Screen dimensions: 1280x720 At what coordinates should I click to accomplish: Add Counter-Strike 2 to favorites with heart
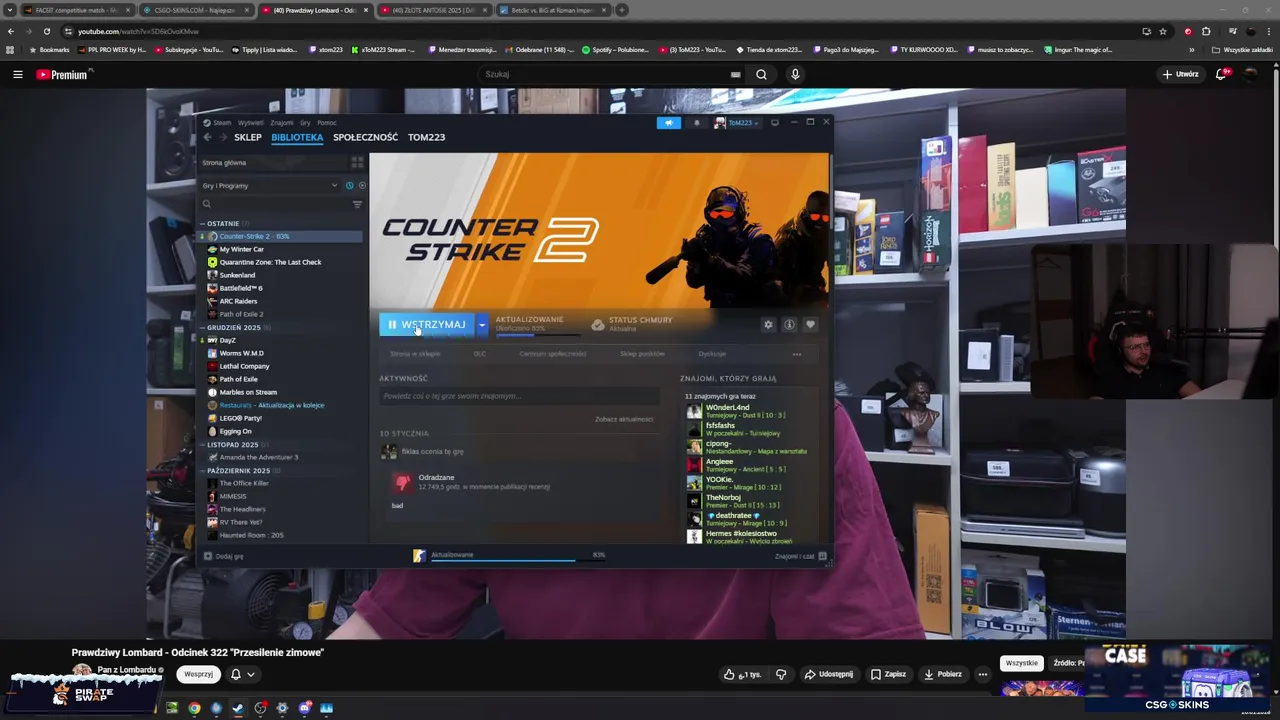click(810, 324)
